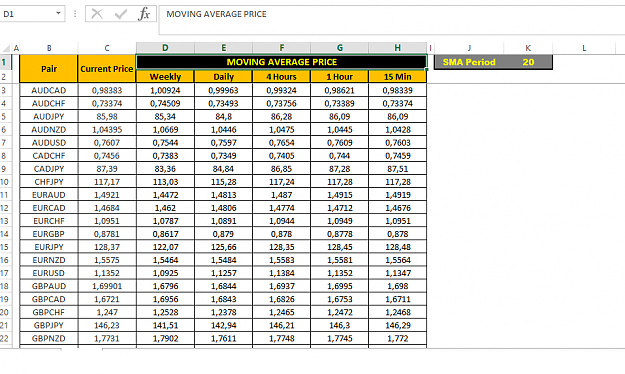
Task: Click the formula bar options dots handle
Action: (75, 14)
